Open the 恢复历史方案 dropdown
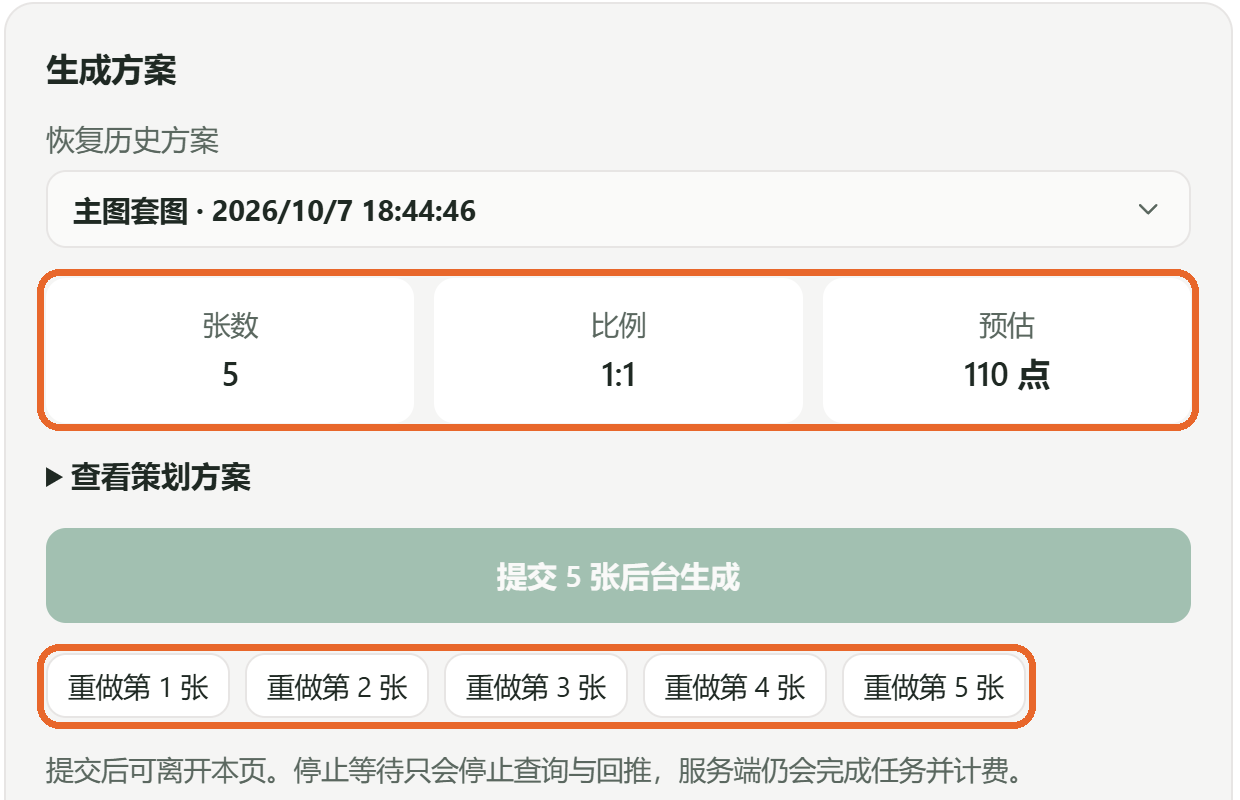The image size is (1240, 800). click(618, 210)
